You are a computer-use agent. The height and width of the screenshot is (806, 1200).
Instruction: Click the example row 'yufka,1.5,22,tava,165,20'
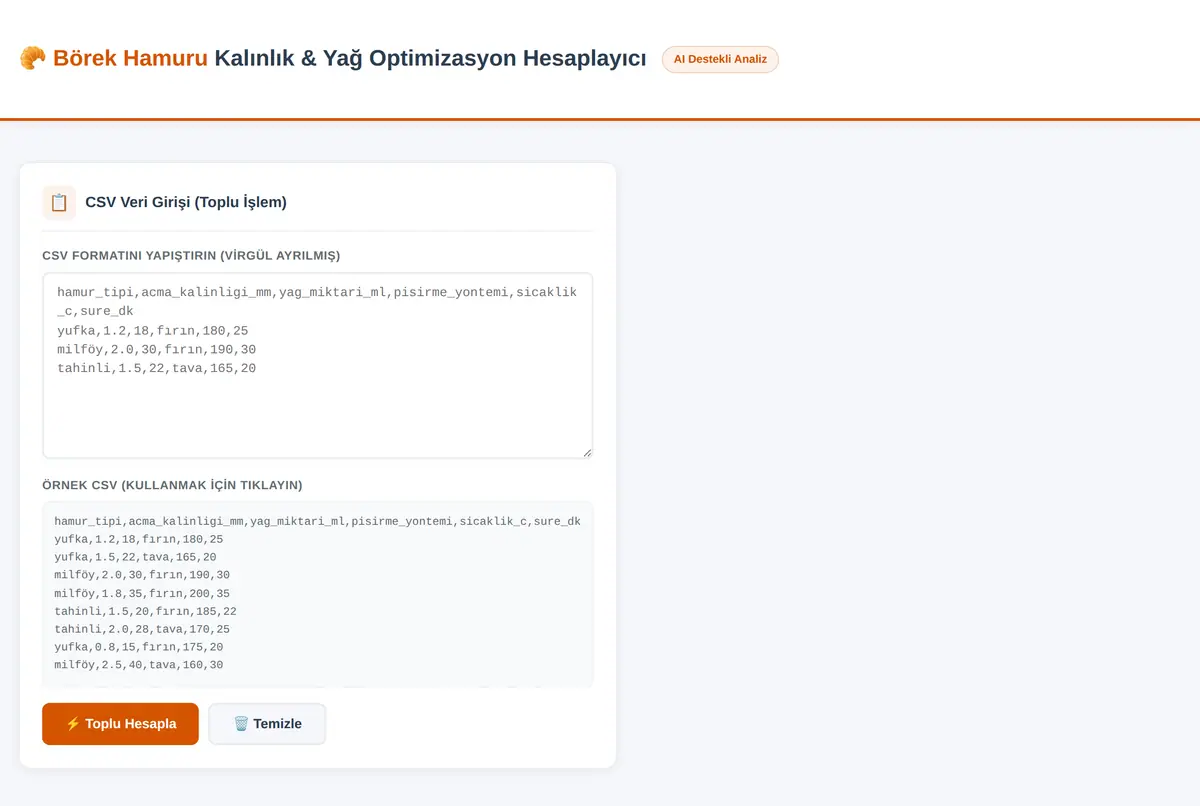135,557
